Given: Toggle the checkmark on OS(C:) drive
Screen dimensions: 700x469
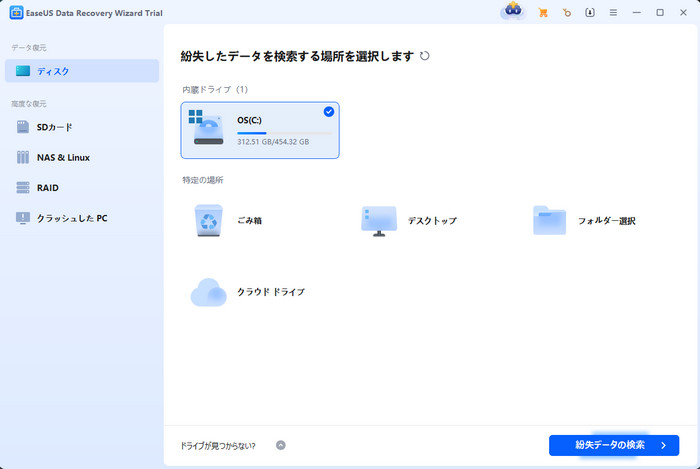Looking at the screenshot, I should [x=329, y=112].
